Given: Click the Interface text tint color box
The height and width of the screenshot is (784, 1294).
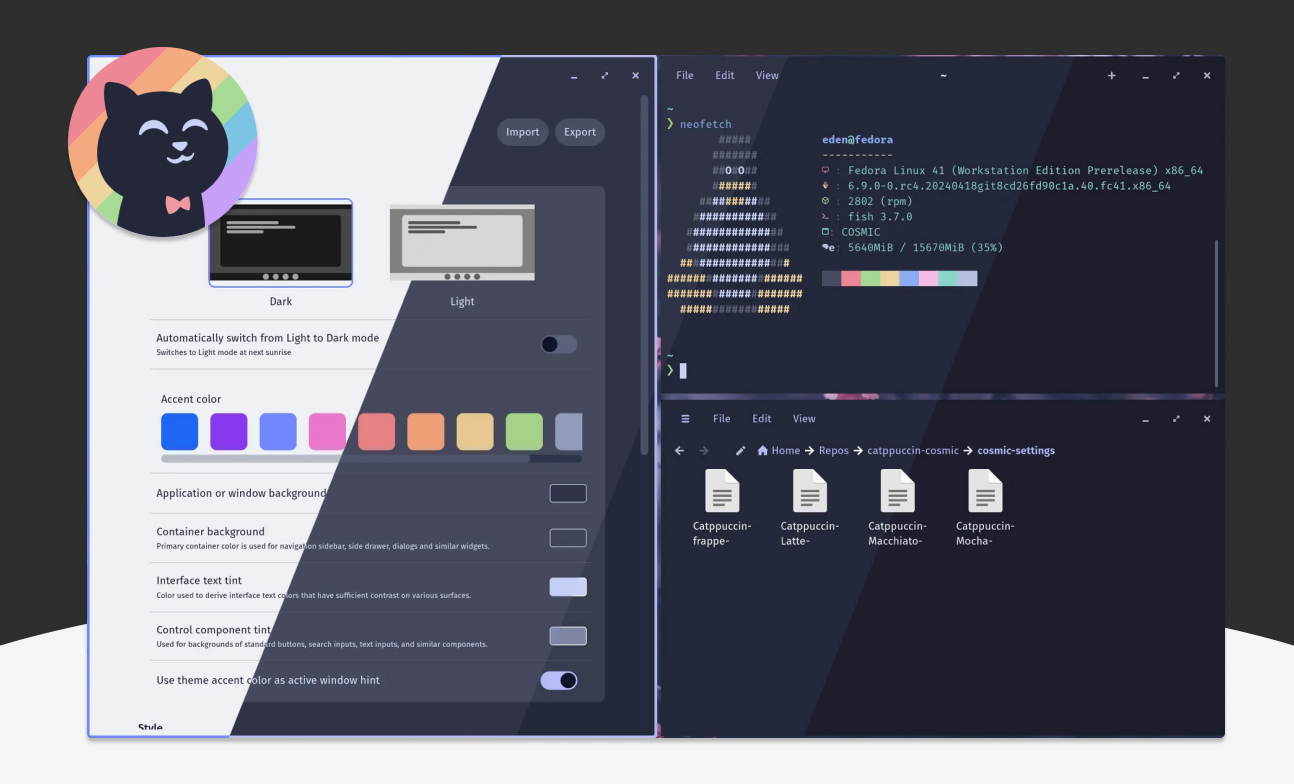Looking at the screenshot, I should 567,587.
